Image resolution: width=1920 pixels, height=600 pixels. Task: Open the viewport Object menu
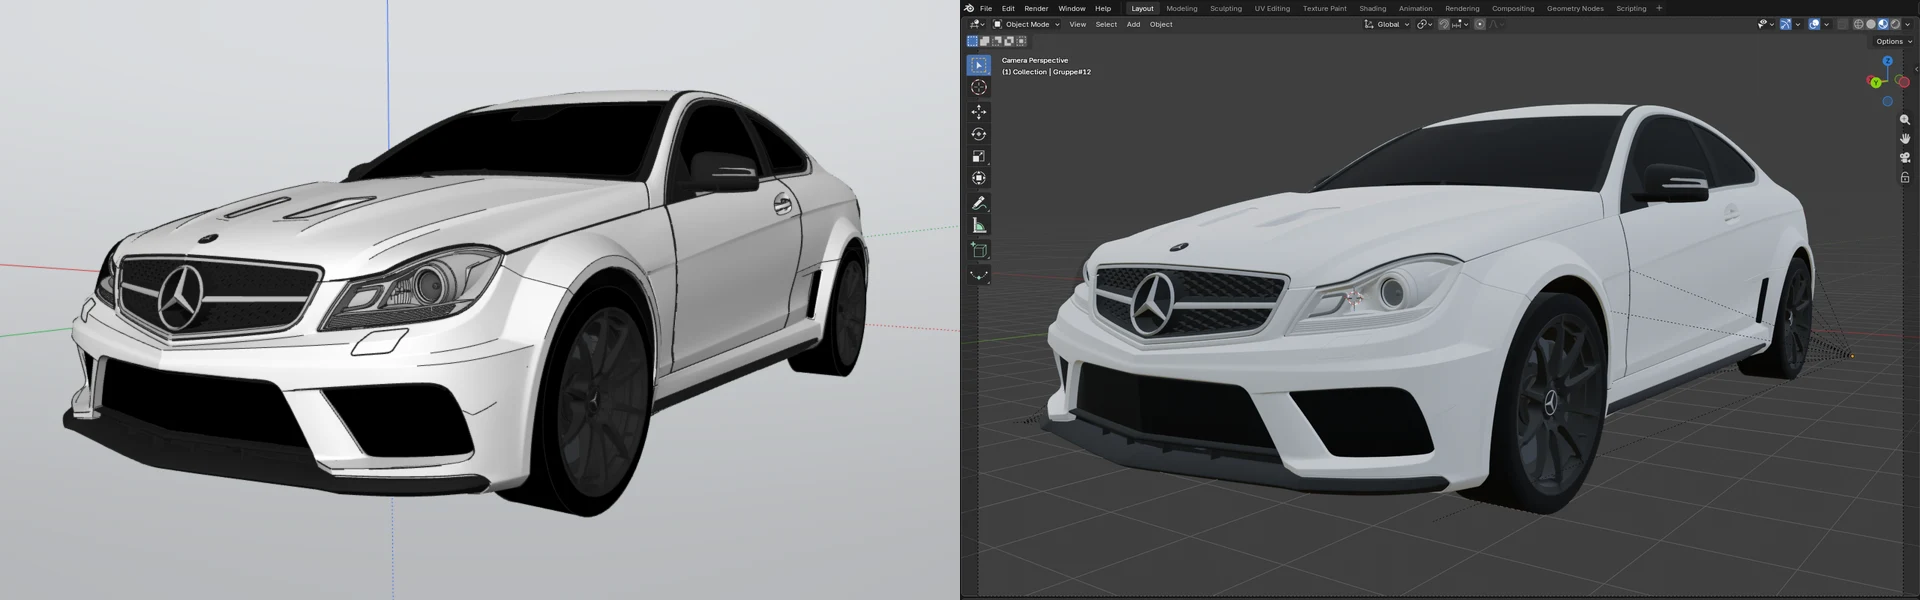coord(1161,24)
